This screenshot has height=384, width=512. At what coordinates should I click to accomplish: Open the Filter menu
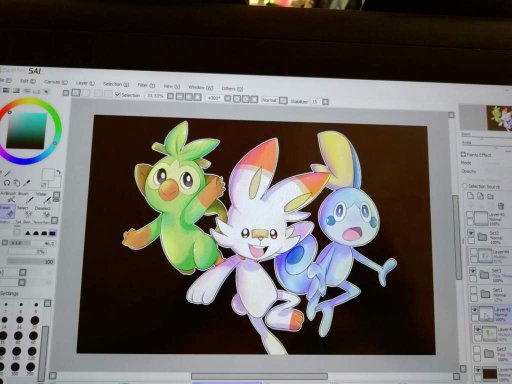pos(146,85)
